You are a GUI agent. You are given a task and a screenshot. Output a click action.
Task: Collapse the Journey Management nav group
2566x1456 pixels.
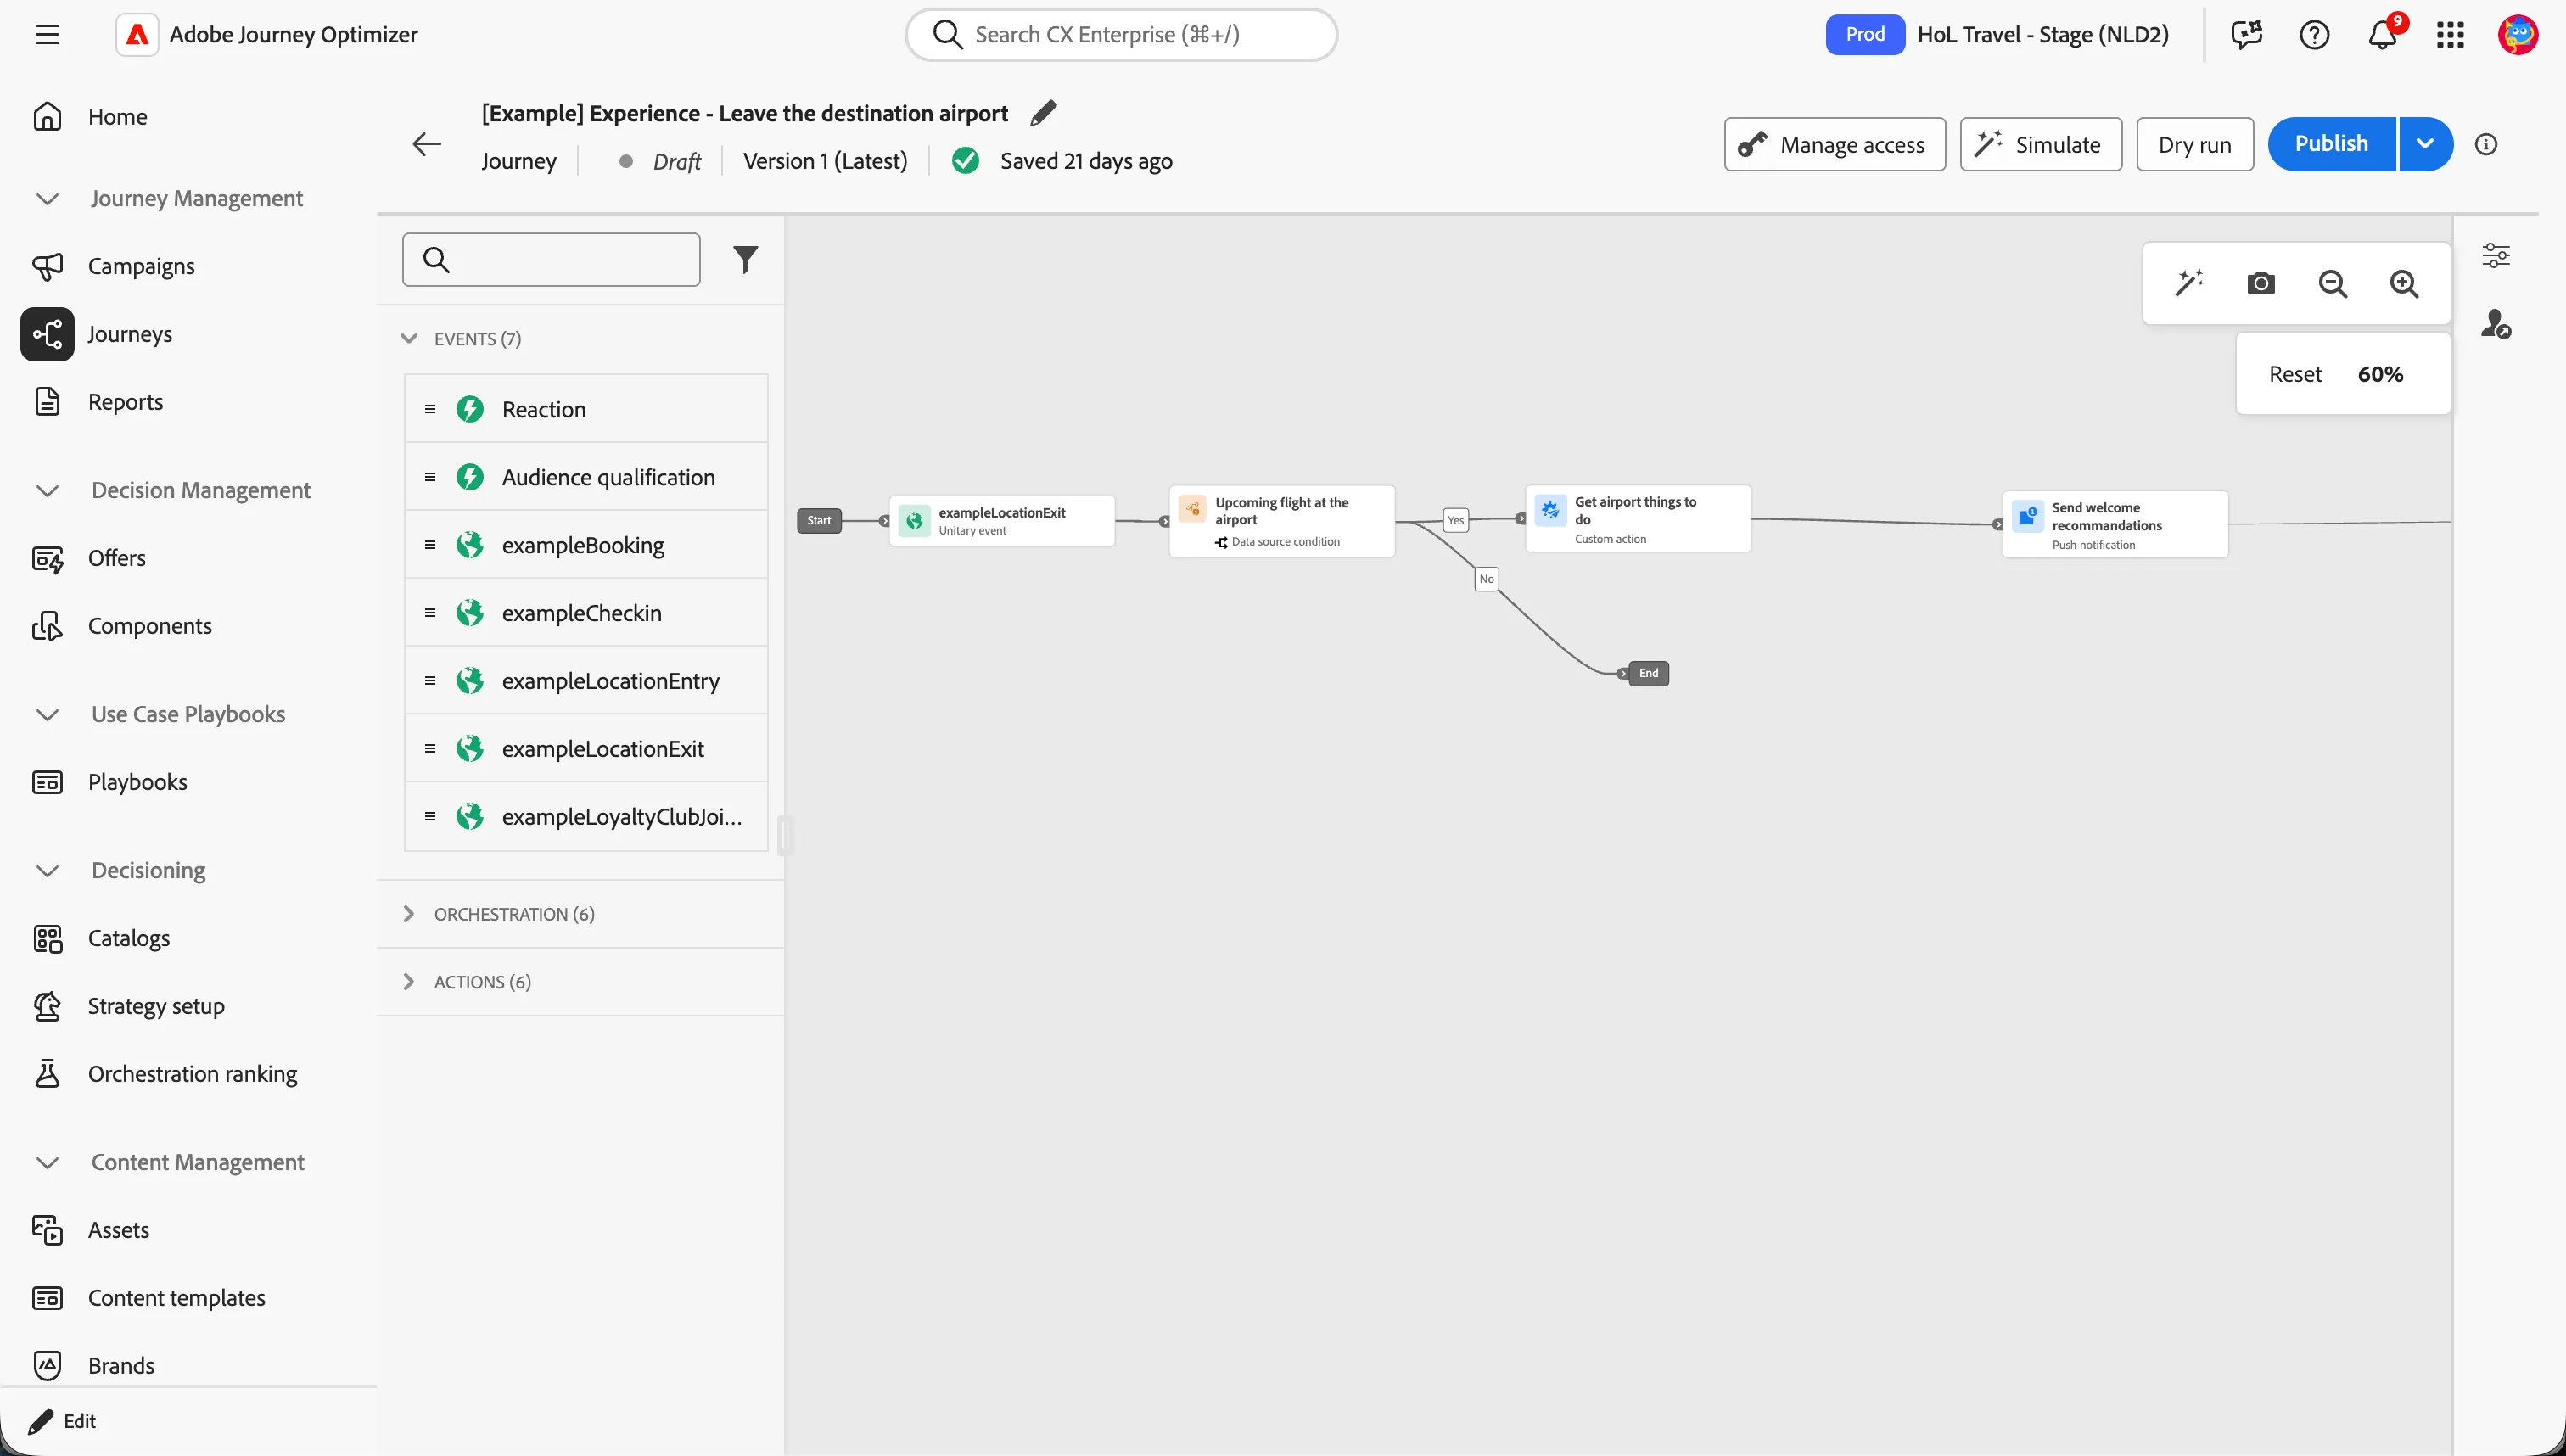[47, 198]
